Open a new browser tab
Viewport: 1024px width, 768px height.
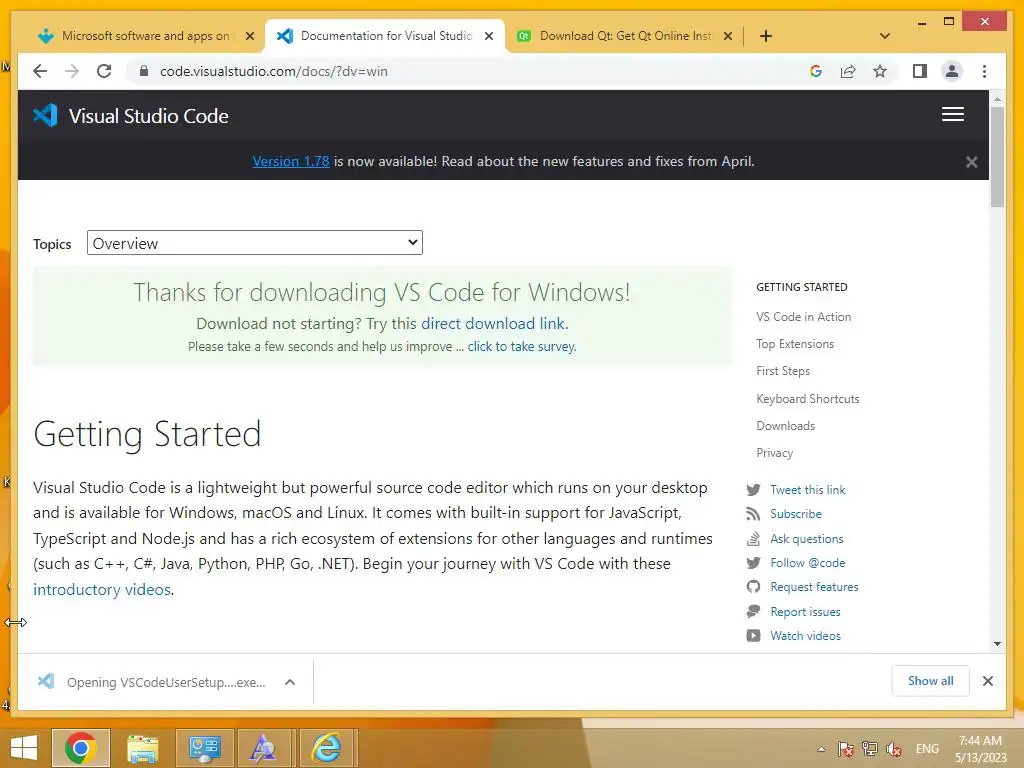[766, 36]
